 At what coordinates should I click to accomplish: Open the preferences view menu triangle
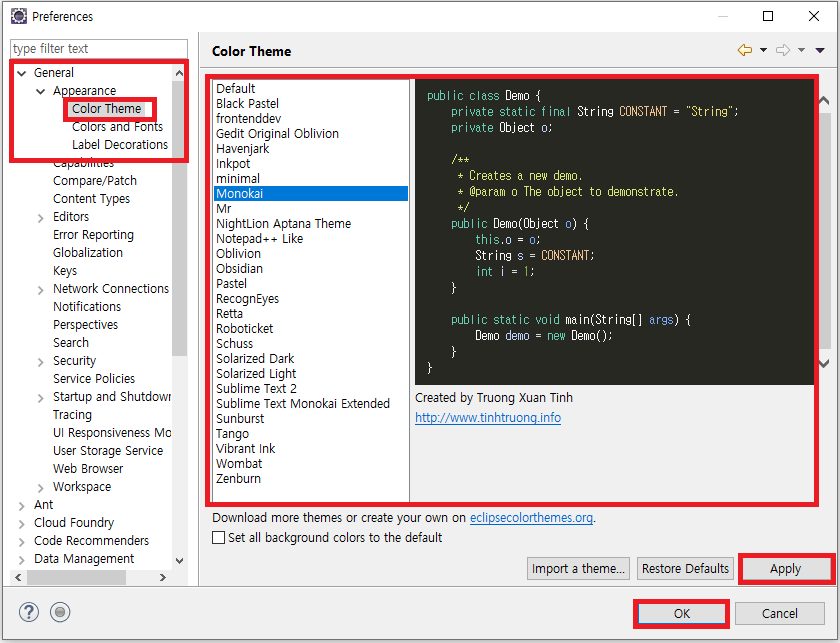coord(820,50)
